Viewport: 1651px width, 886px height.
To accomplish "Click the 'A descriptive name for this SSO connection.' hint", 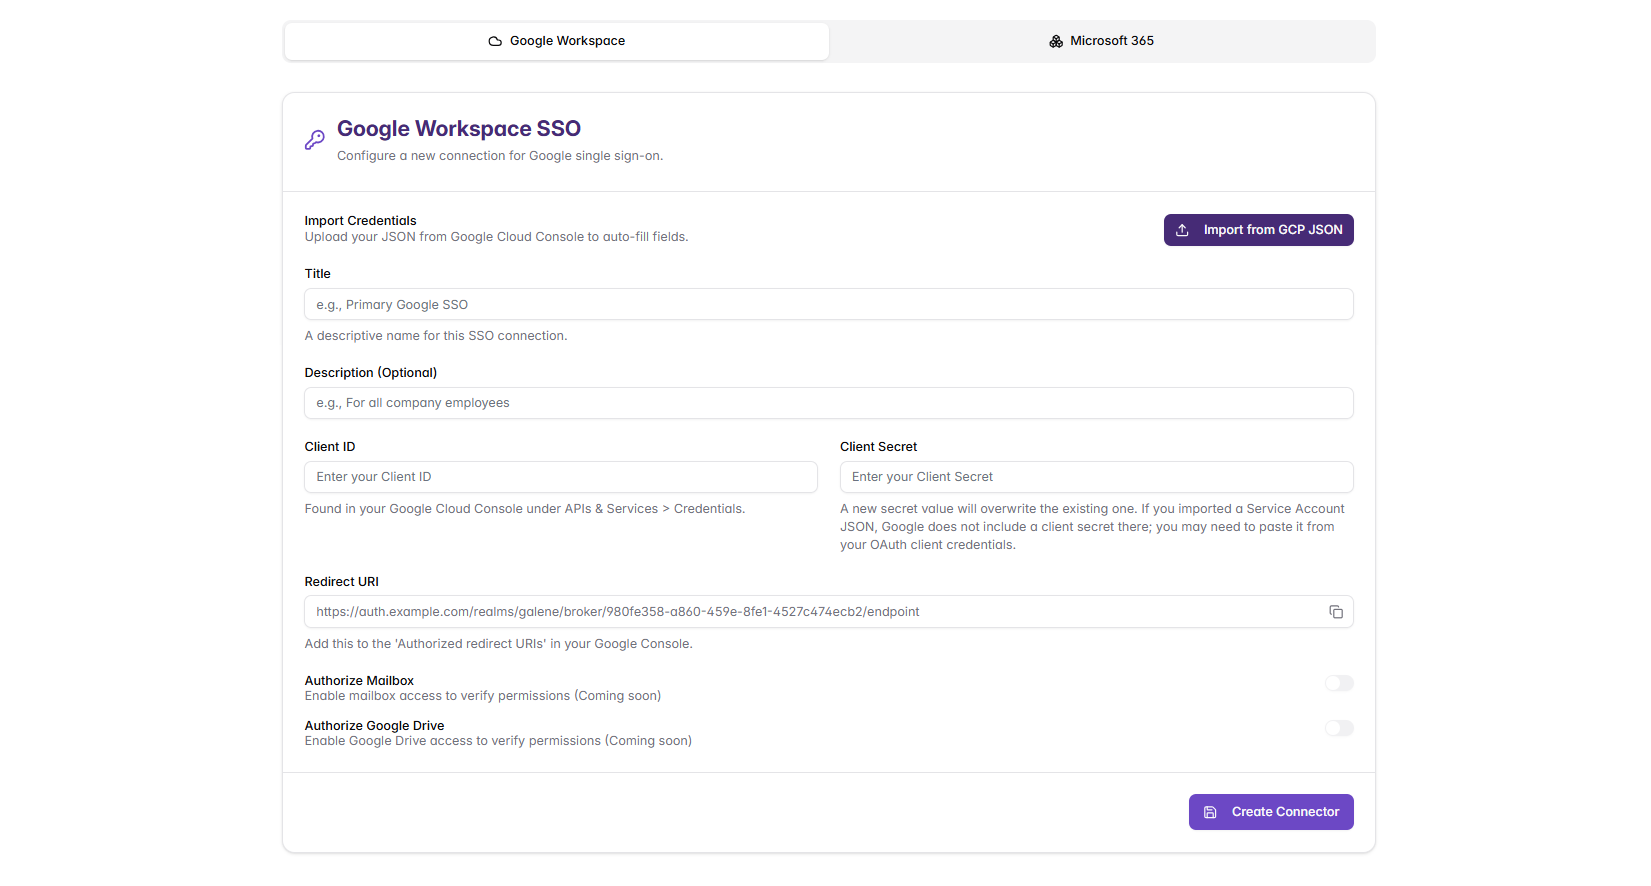I will click(x=436, y=336).
